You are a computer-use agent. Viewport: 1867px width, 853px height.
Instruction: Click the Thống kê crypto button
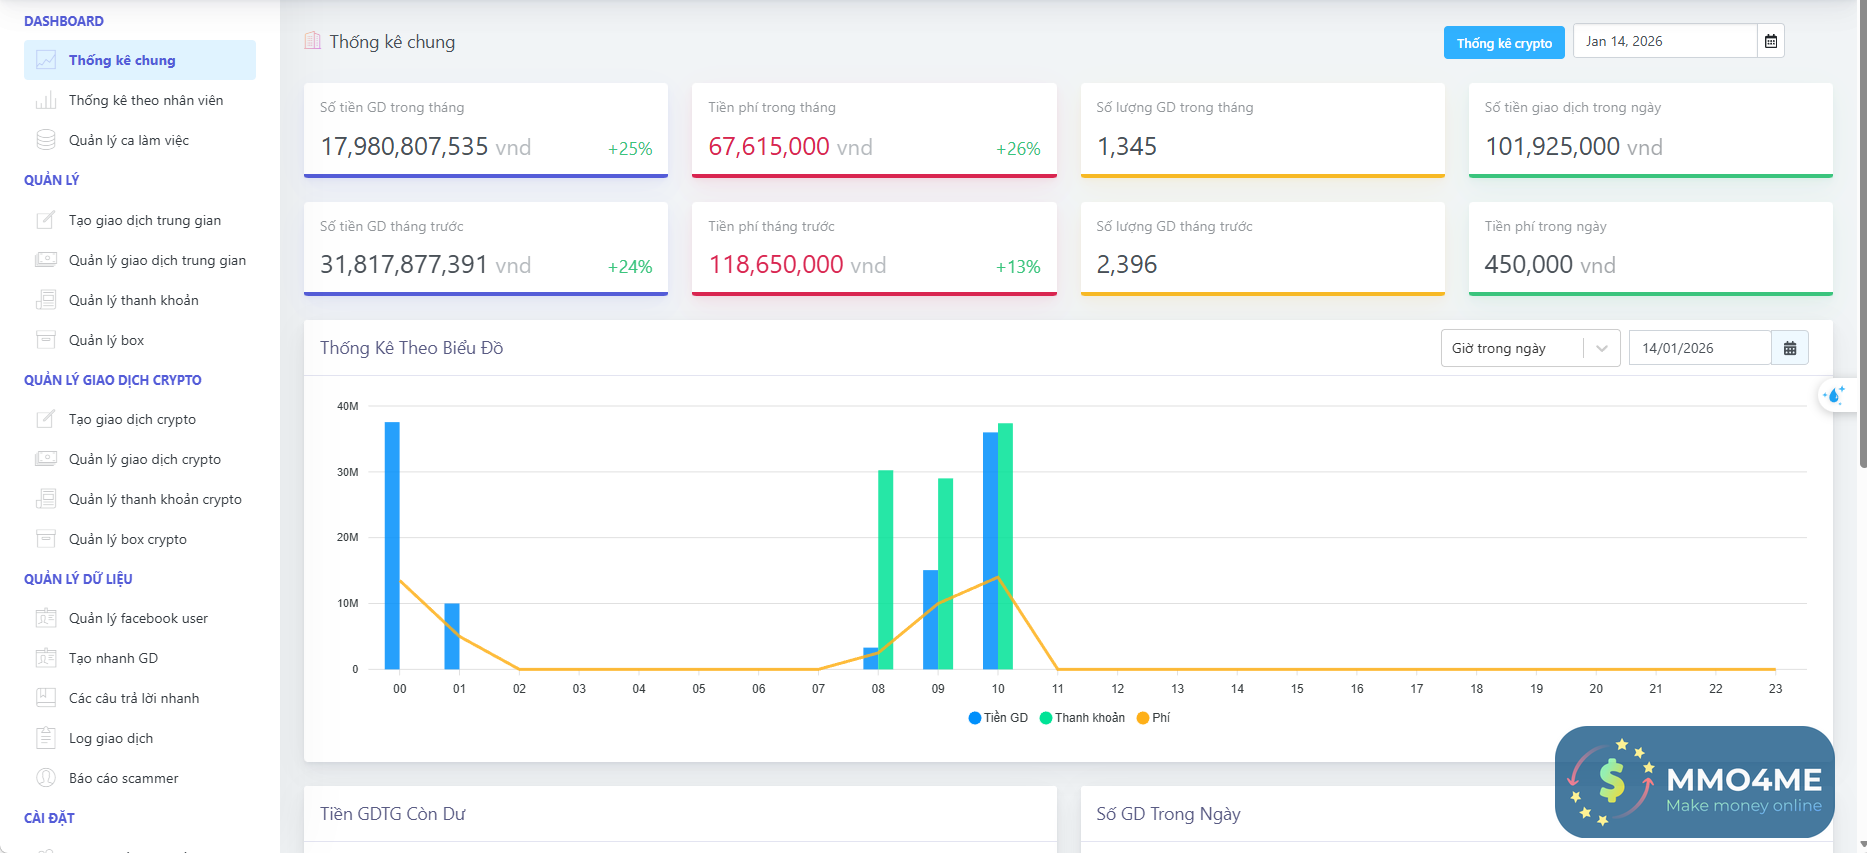(x=1504, y=43)
